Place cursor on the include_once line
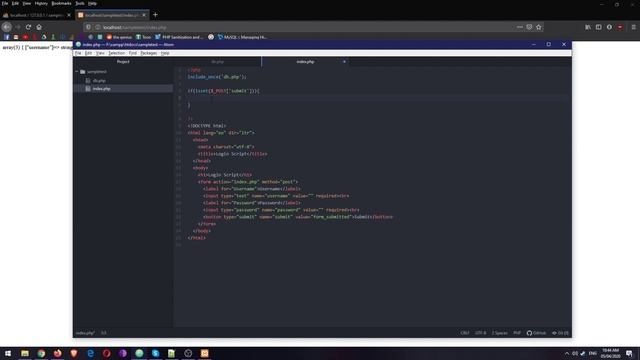 click(x=217, y=77)
